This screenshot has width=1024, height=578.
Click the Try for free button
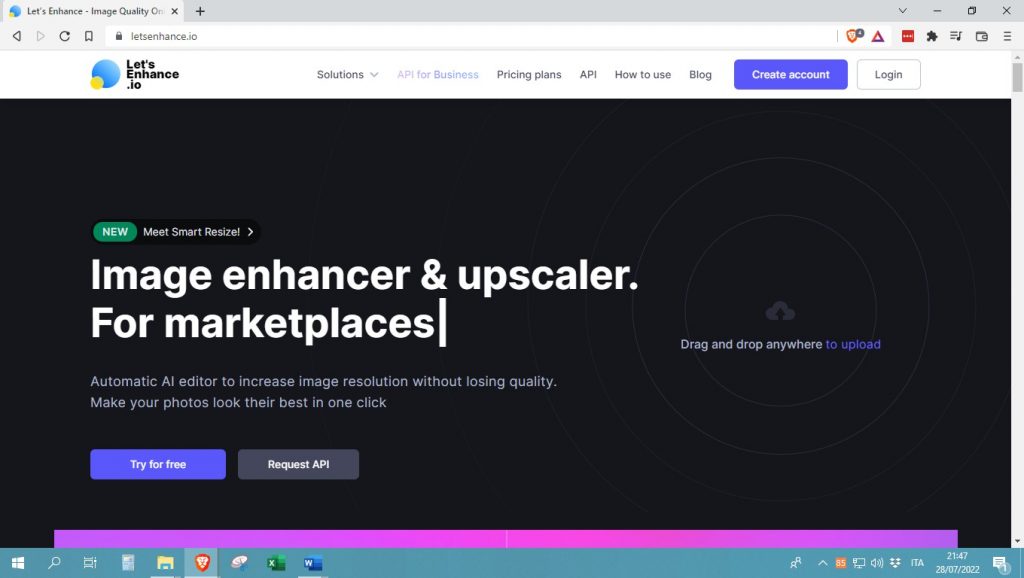click(x=158, y=464)
